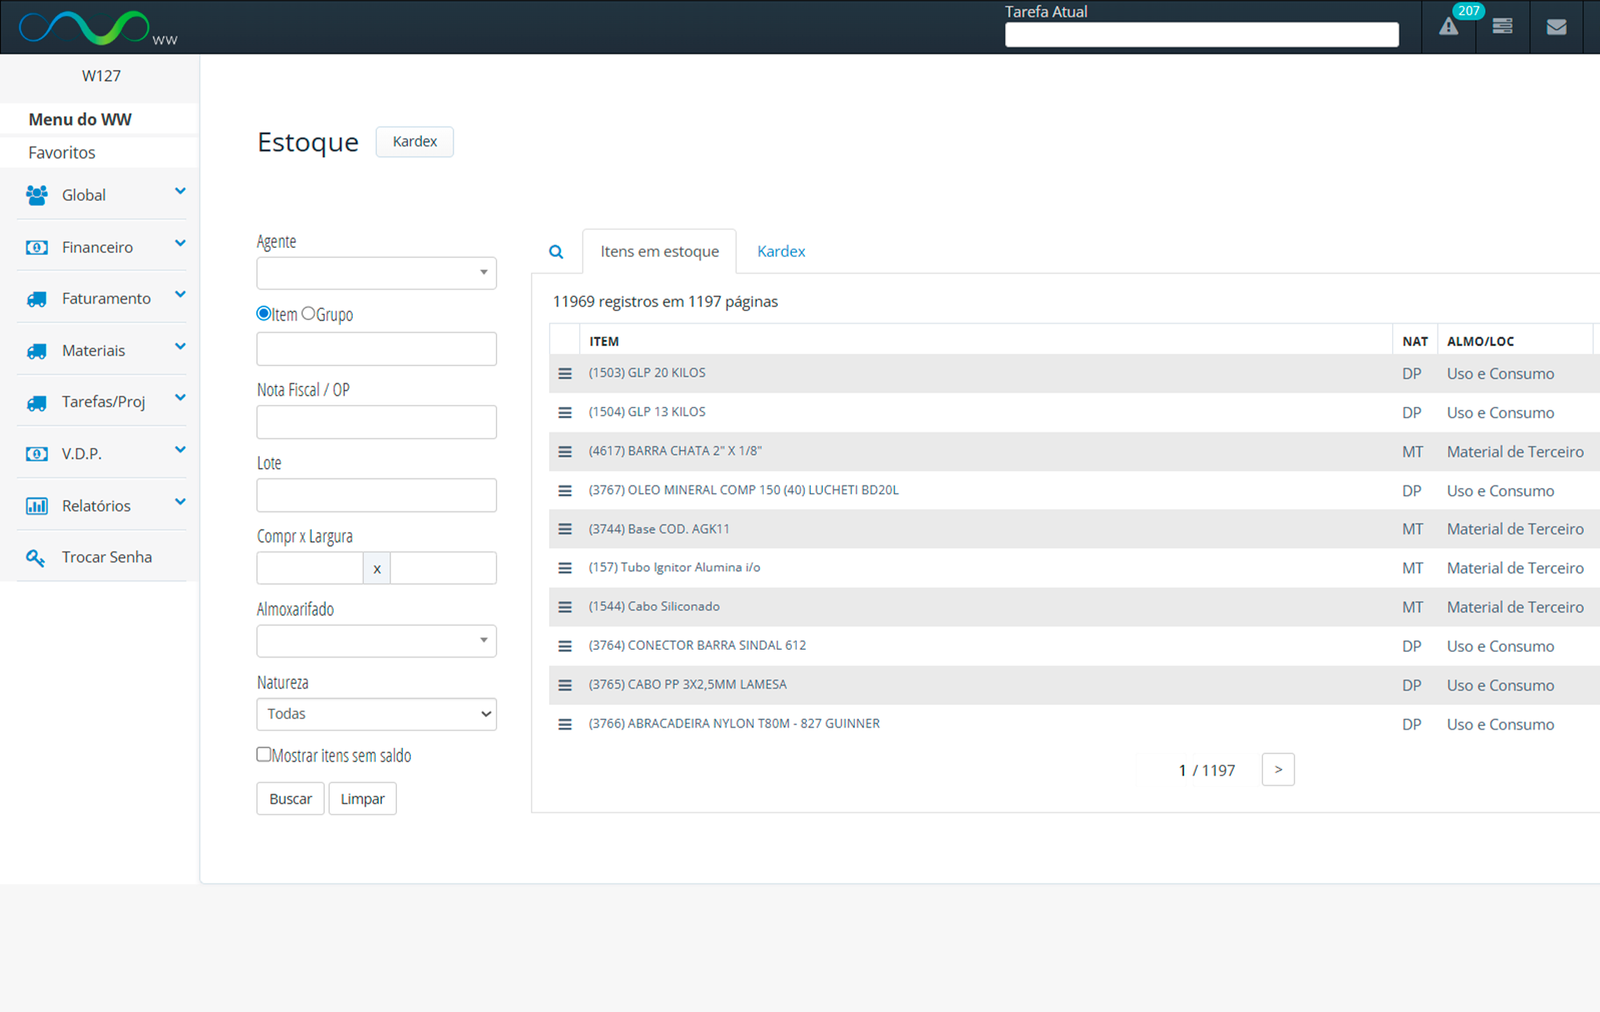Open row menu for GLP 20 KILOS

point(565,374)
